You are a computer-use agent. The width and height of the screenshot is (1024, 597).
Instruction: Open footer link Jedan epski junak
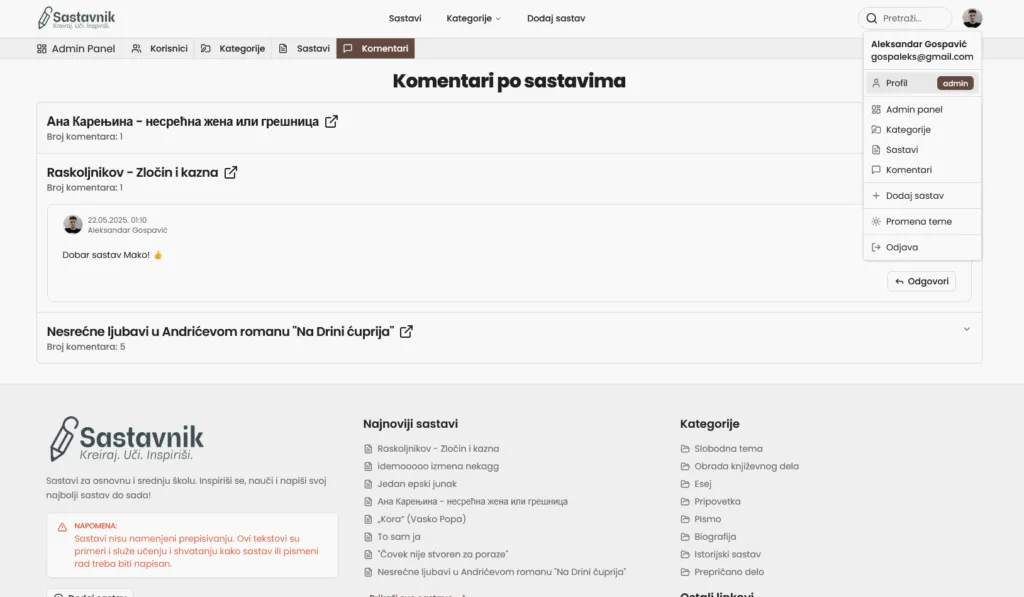pyautogui.click(x=417, y=484)
